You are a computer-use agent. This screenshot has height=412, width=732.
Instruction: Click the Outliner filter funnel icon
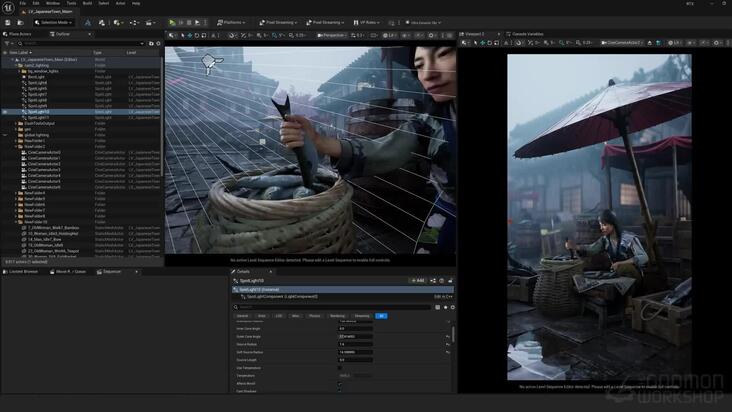tap(7, 43)
